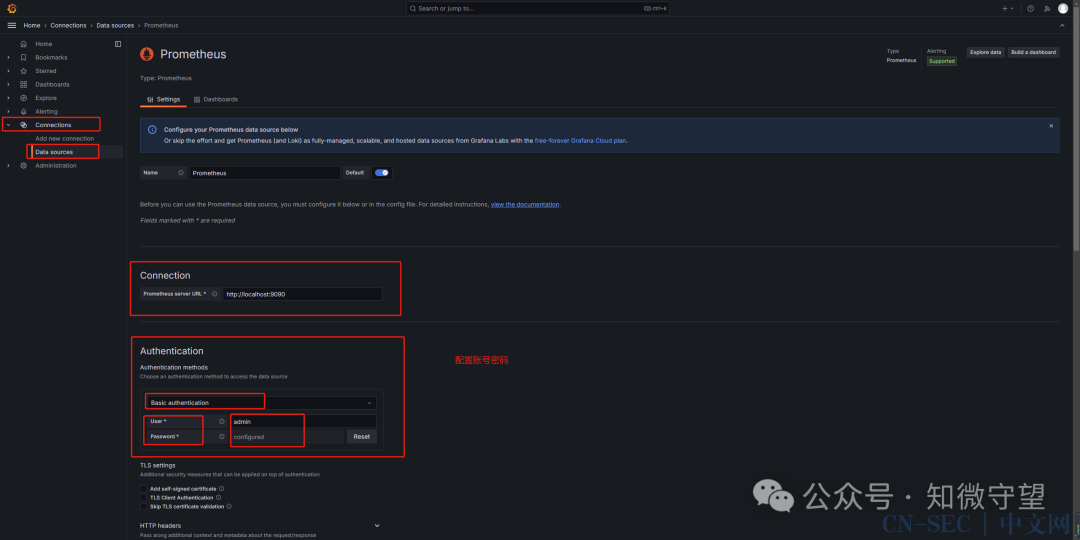Screen dimensions: 1080x540
Task: Click the Supported alerting badge
Action: pyautogui.click(x=942, y=61)
